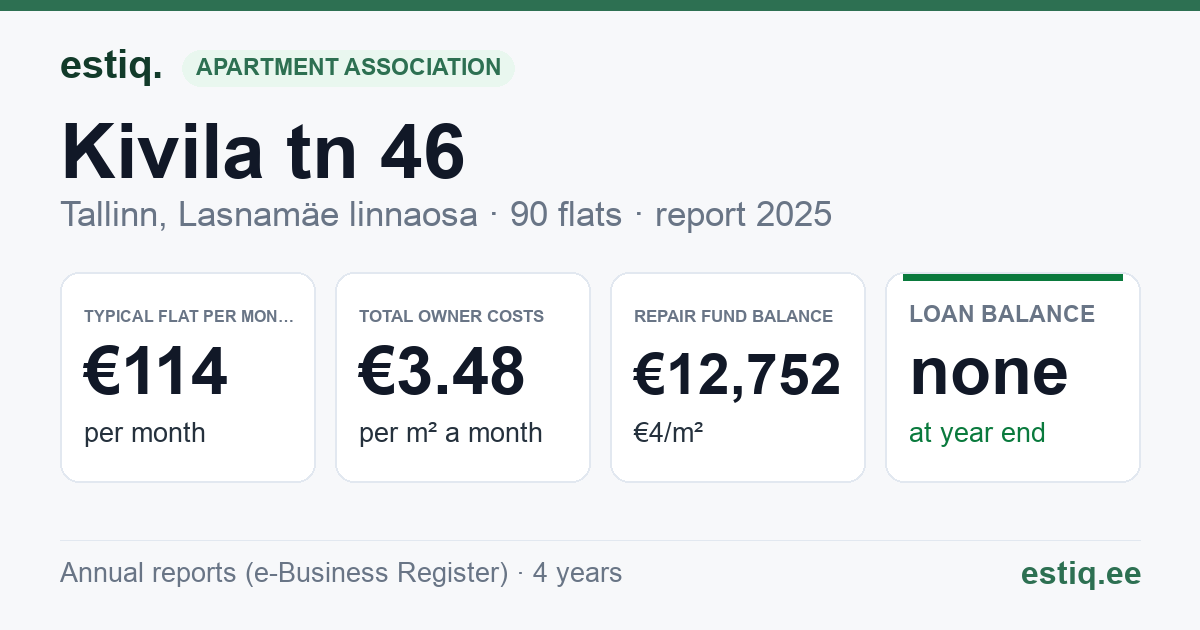This screenshot has width=1200, height=630.
Task: Click the 'per month' caption under €114
Action: point(145,433)
